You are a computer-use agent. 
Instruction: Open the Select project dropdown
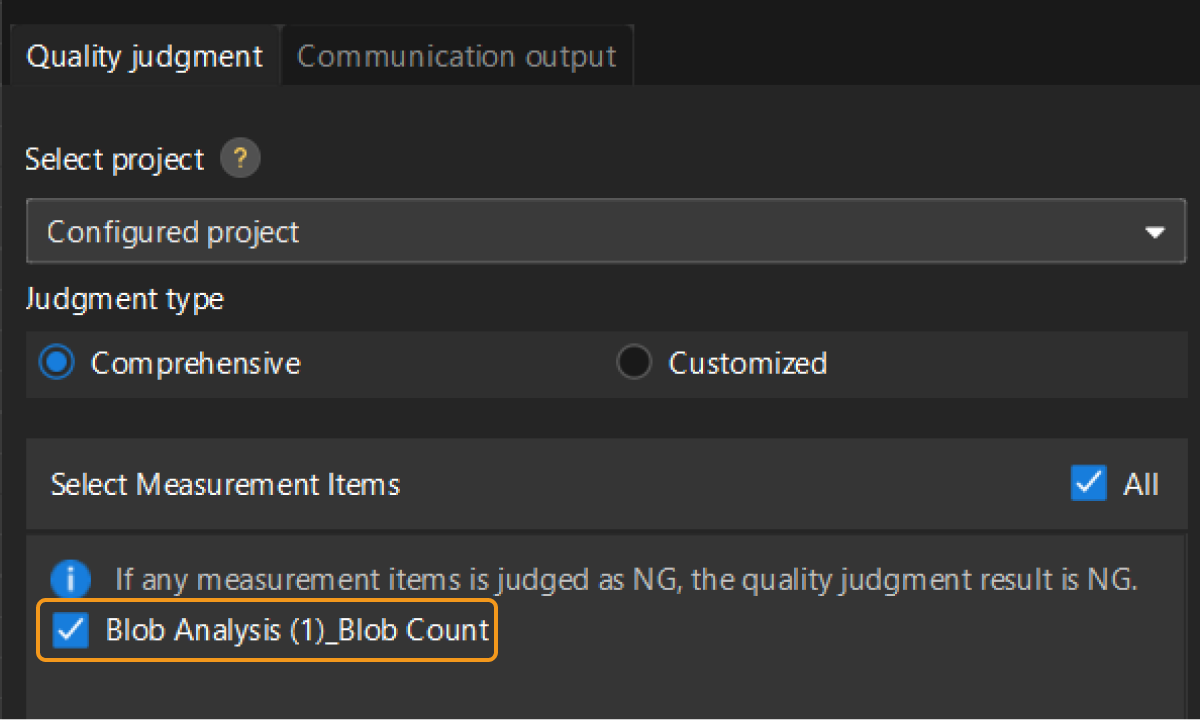point(604,232)
